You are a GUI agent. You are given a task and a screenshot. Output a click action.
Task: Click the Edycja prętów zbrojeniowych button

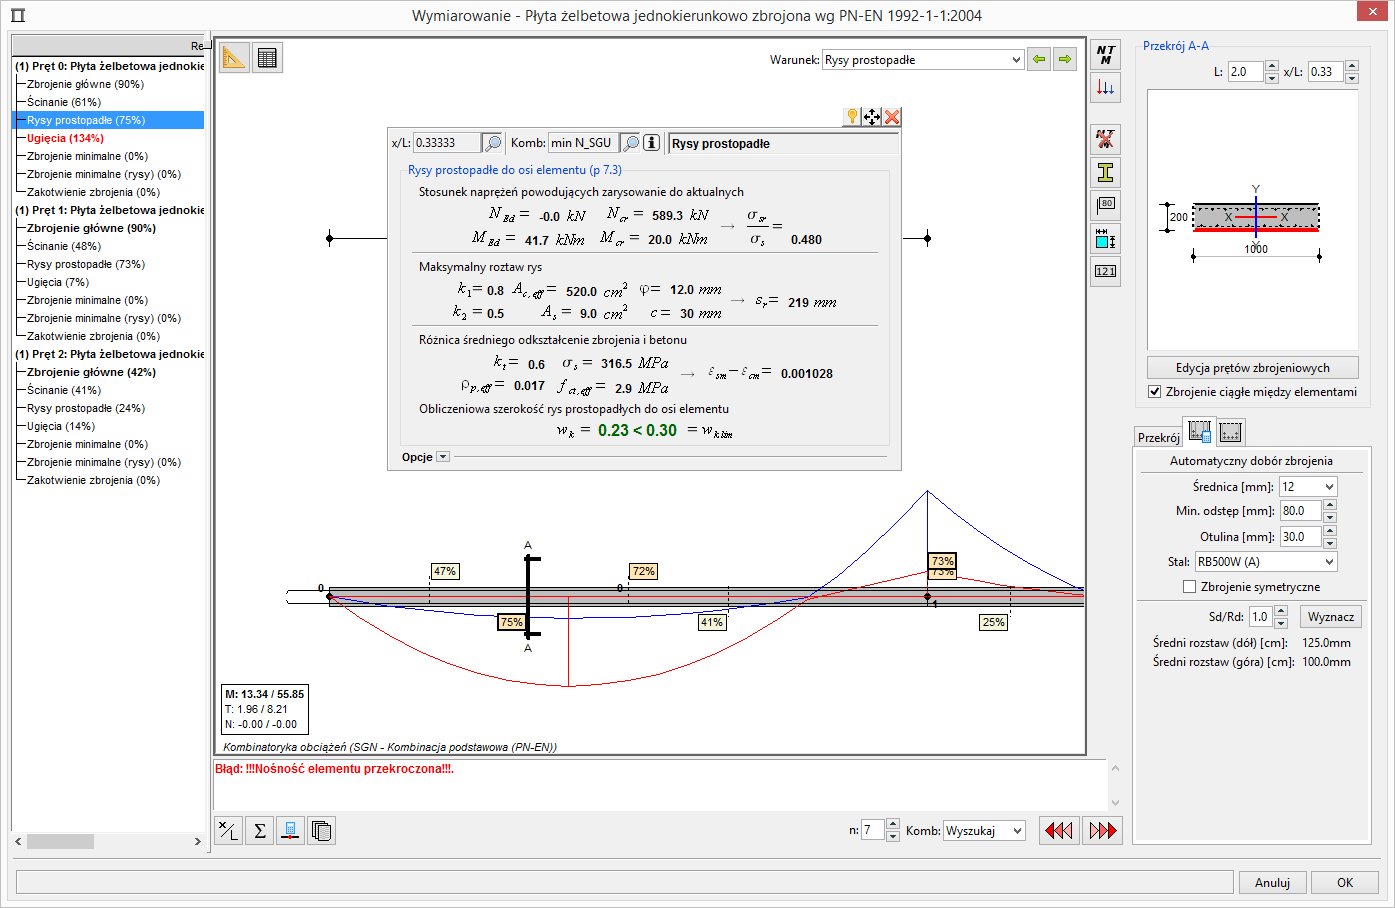click(x=1252, y=368)
